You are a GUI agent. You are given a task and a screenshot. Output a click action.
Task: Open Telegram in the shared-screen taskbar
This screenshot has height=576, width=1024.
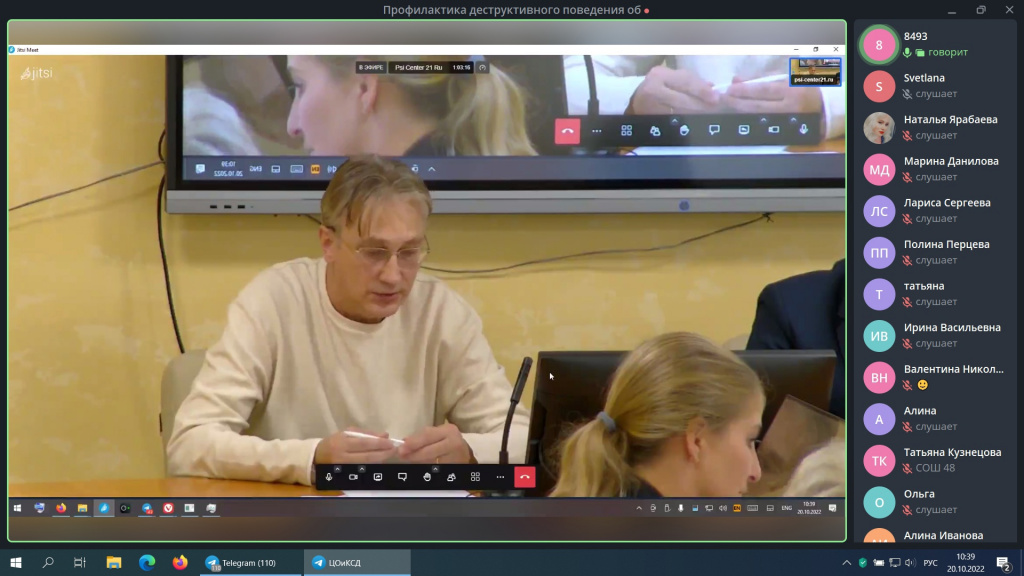coord(147,508)
